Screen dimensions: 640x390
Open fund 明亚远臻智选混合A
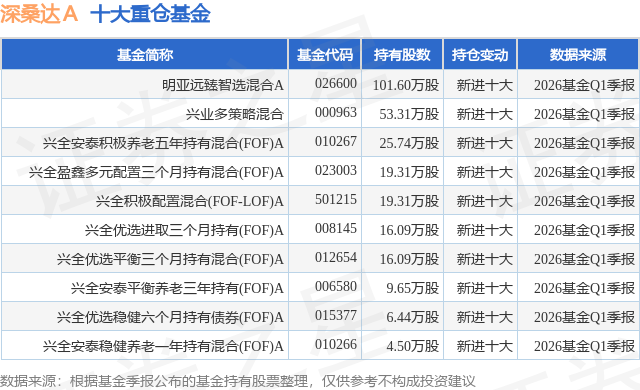pos(223,85)
